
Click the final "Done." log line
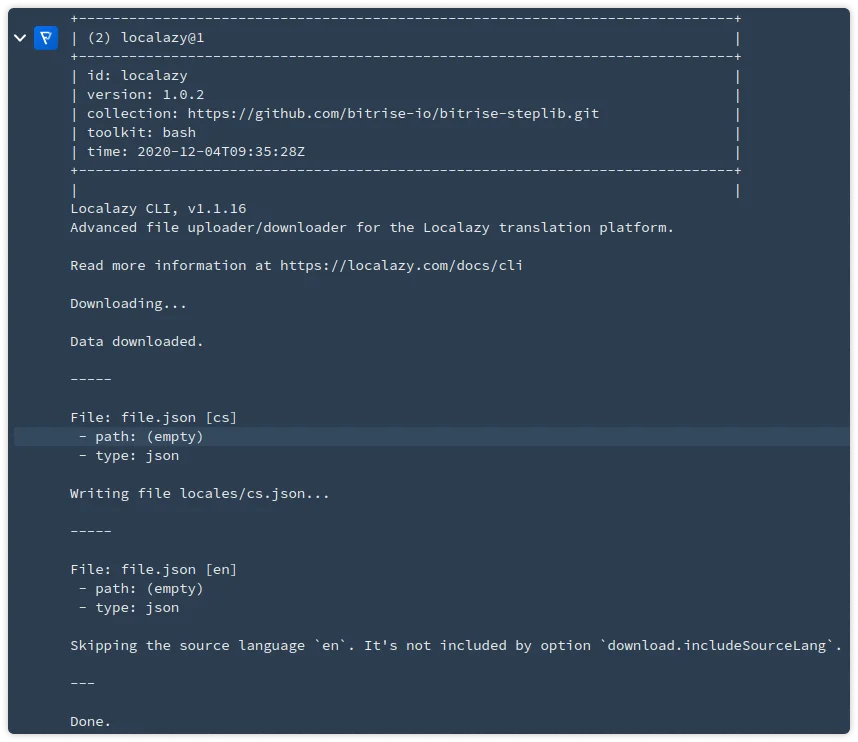coord(91,721)
